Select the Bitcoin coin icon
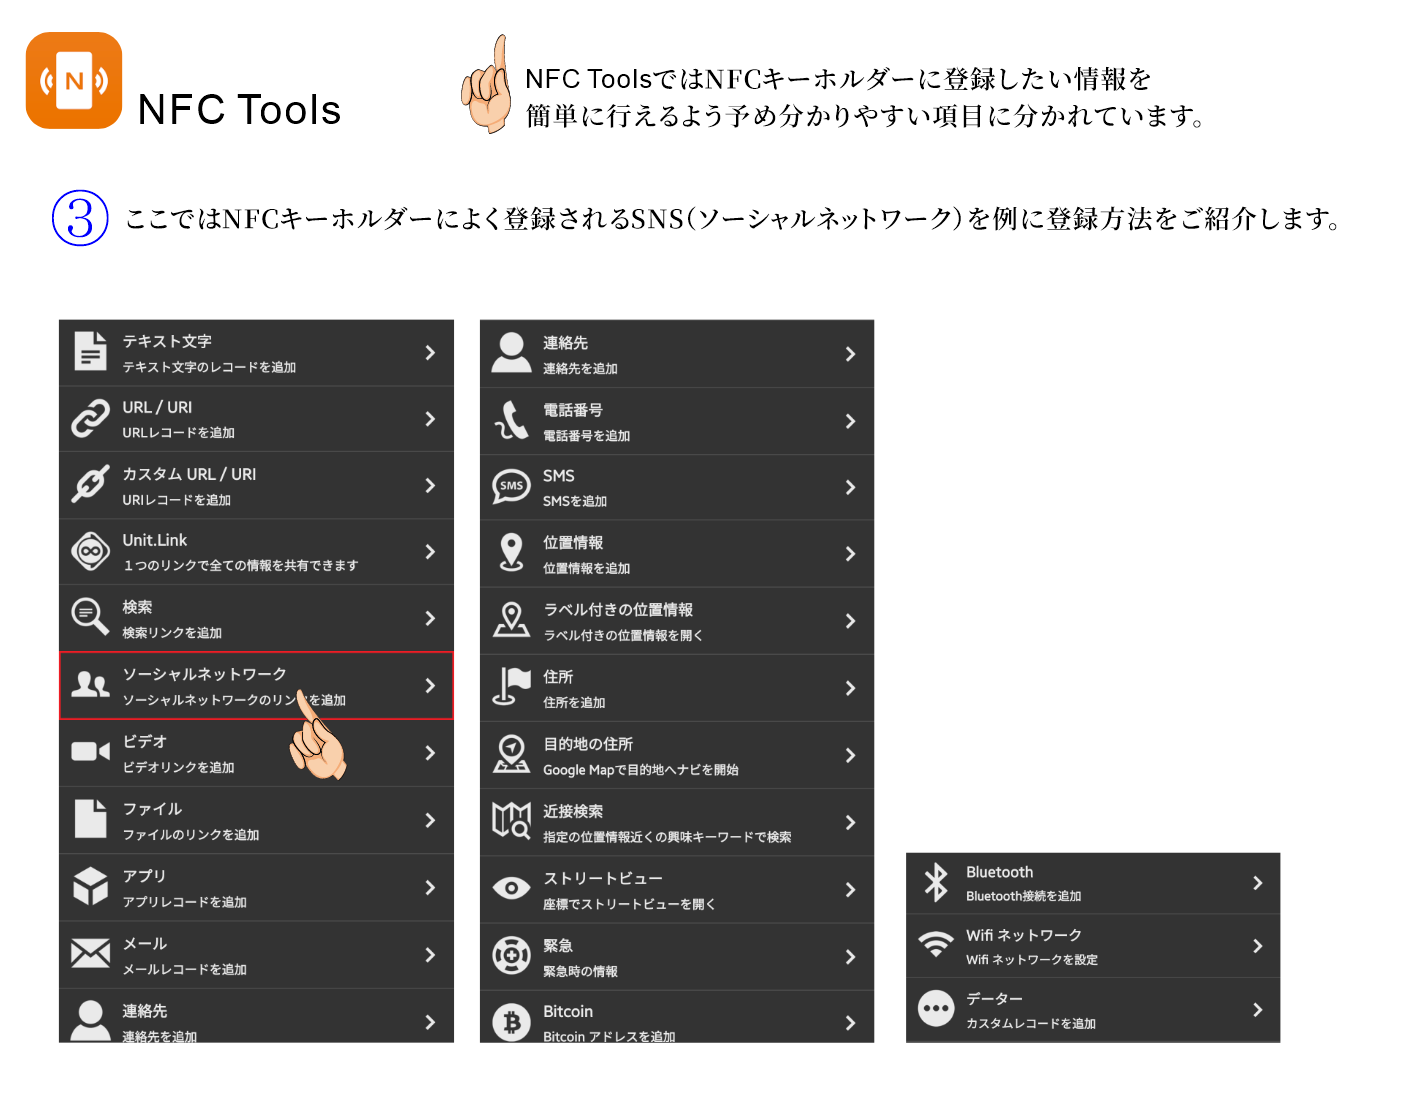The height and width of the screenshot is (1093, 1409). tap(511, 1022)
